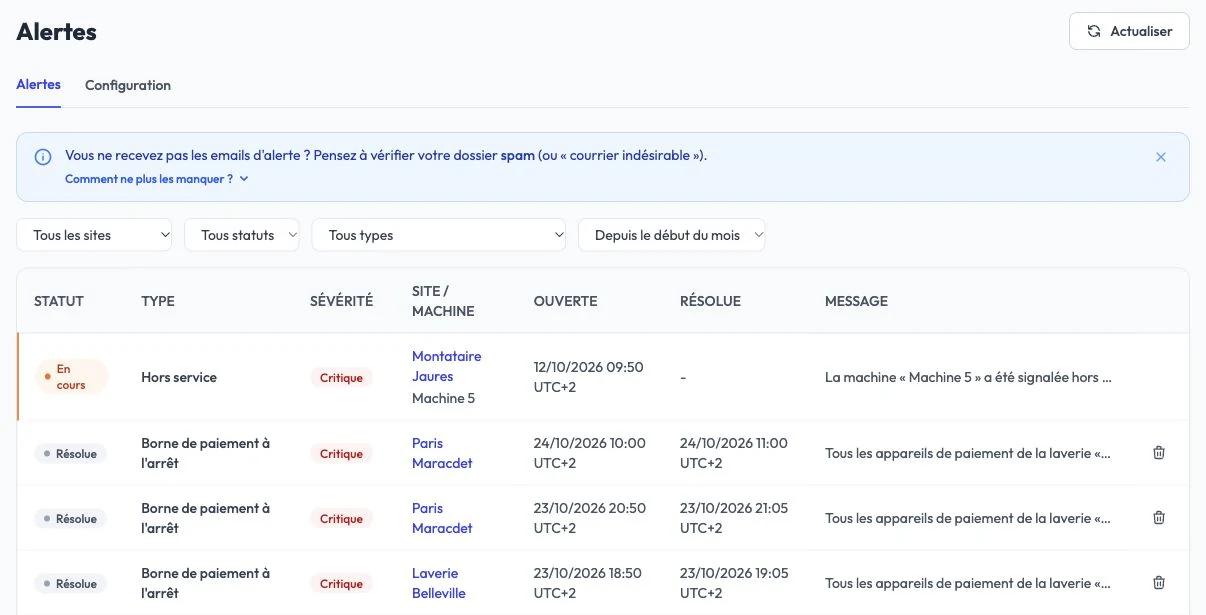Click the MESSAGE column header

856,301
